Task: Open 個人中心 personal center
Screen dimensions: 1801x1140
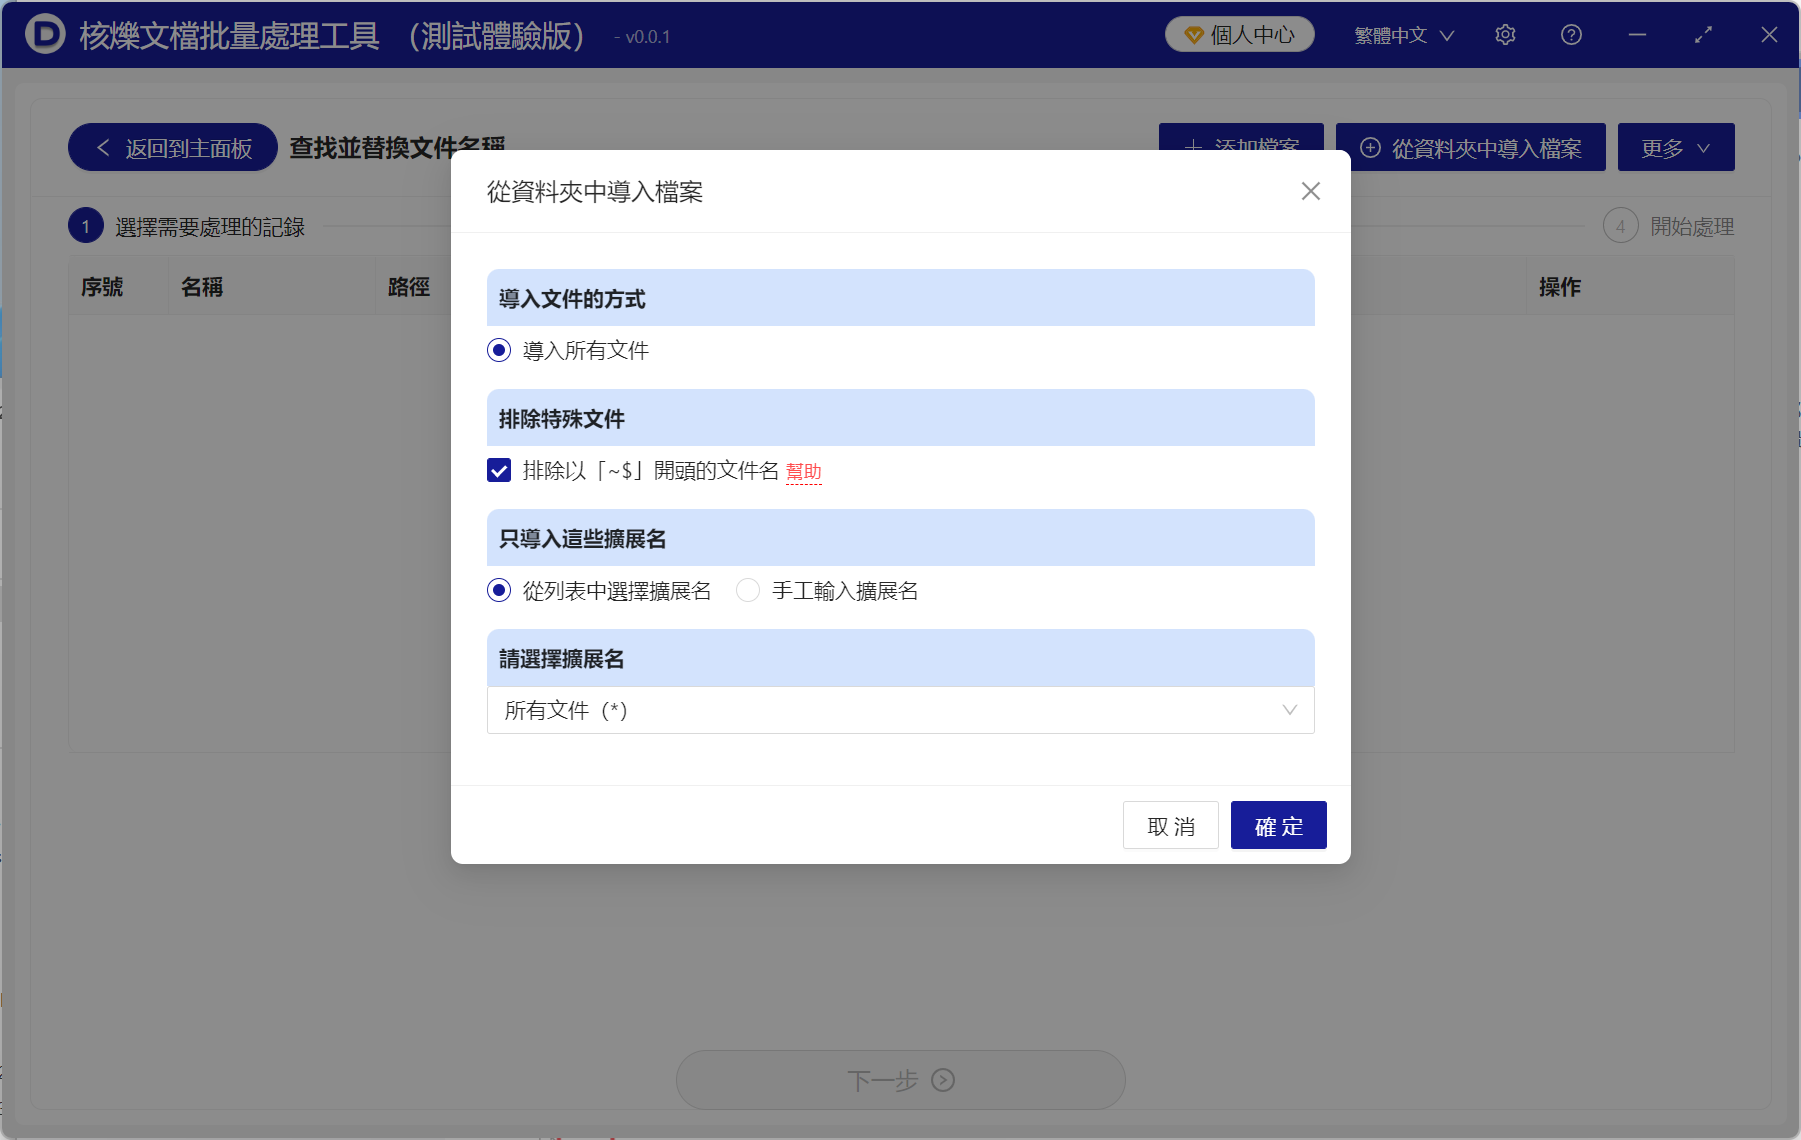Action: [1240, 35]
